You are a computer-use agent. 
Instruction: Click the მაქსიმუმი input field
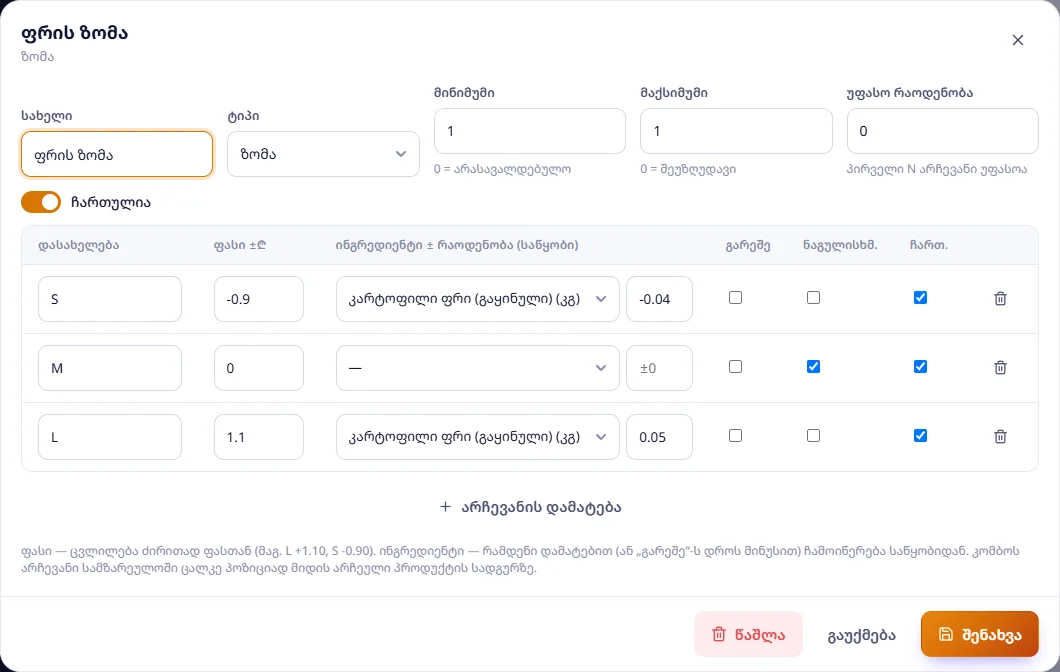(x=736, y=131)
